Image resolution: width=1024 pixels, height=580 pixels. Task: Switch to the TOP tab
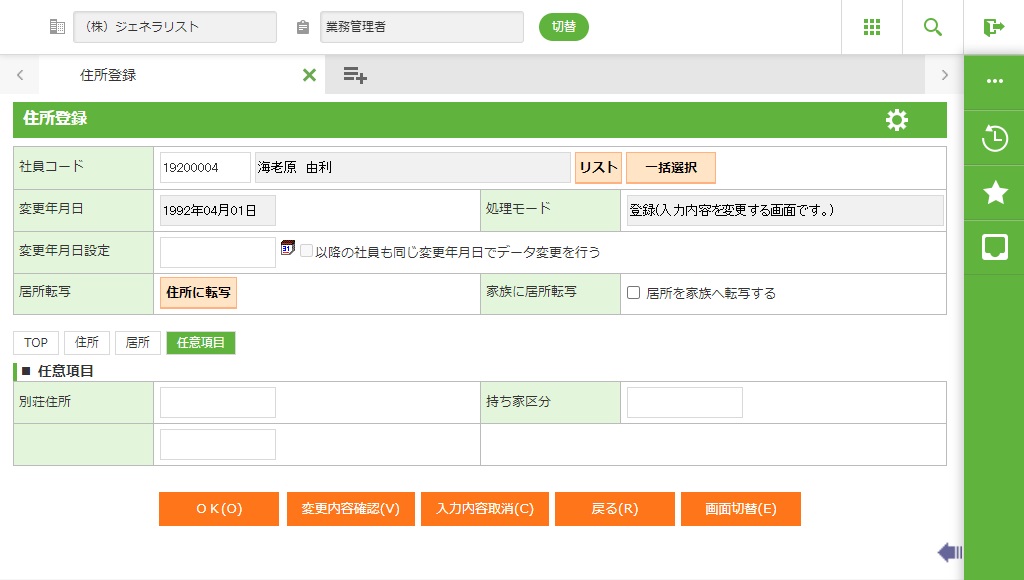click(36, 342)
